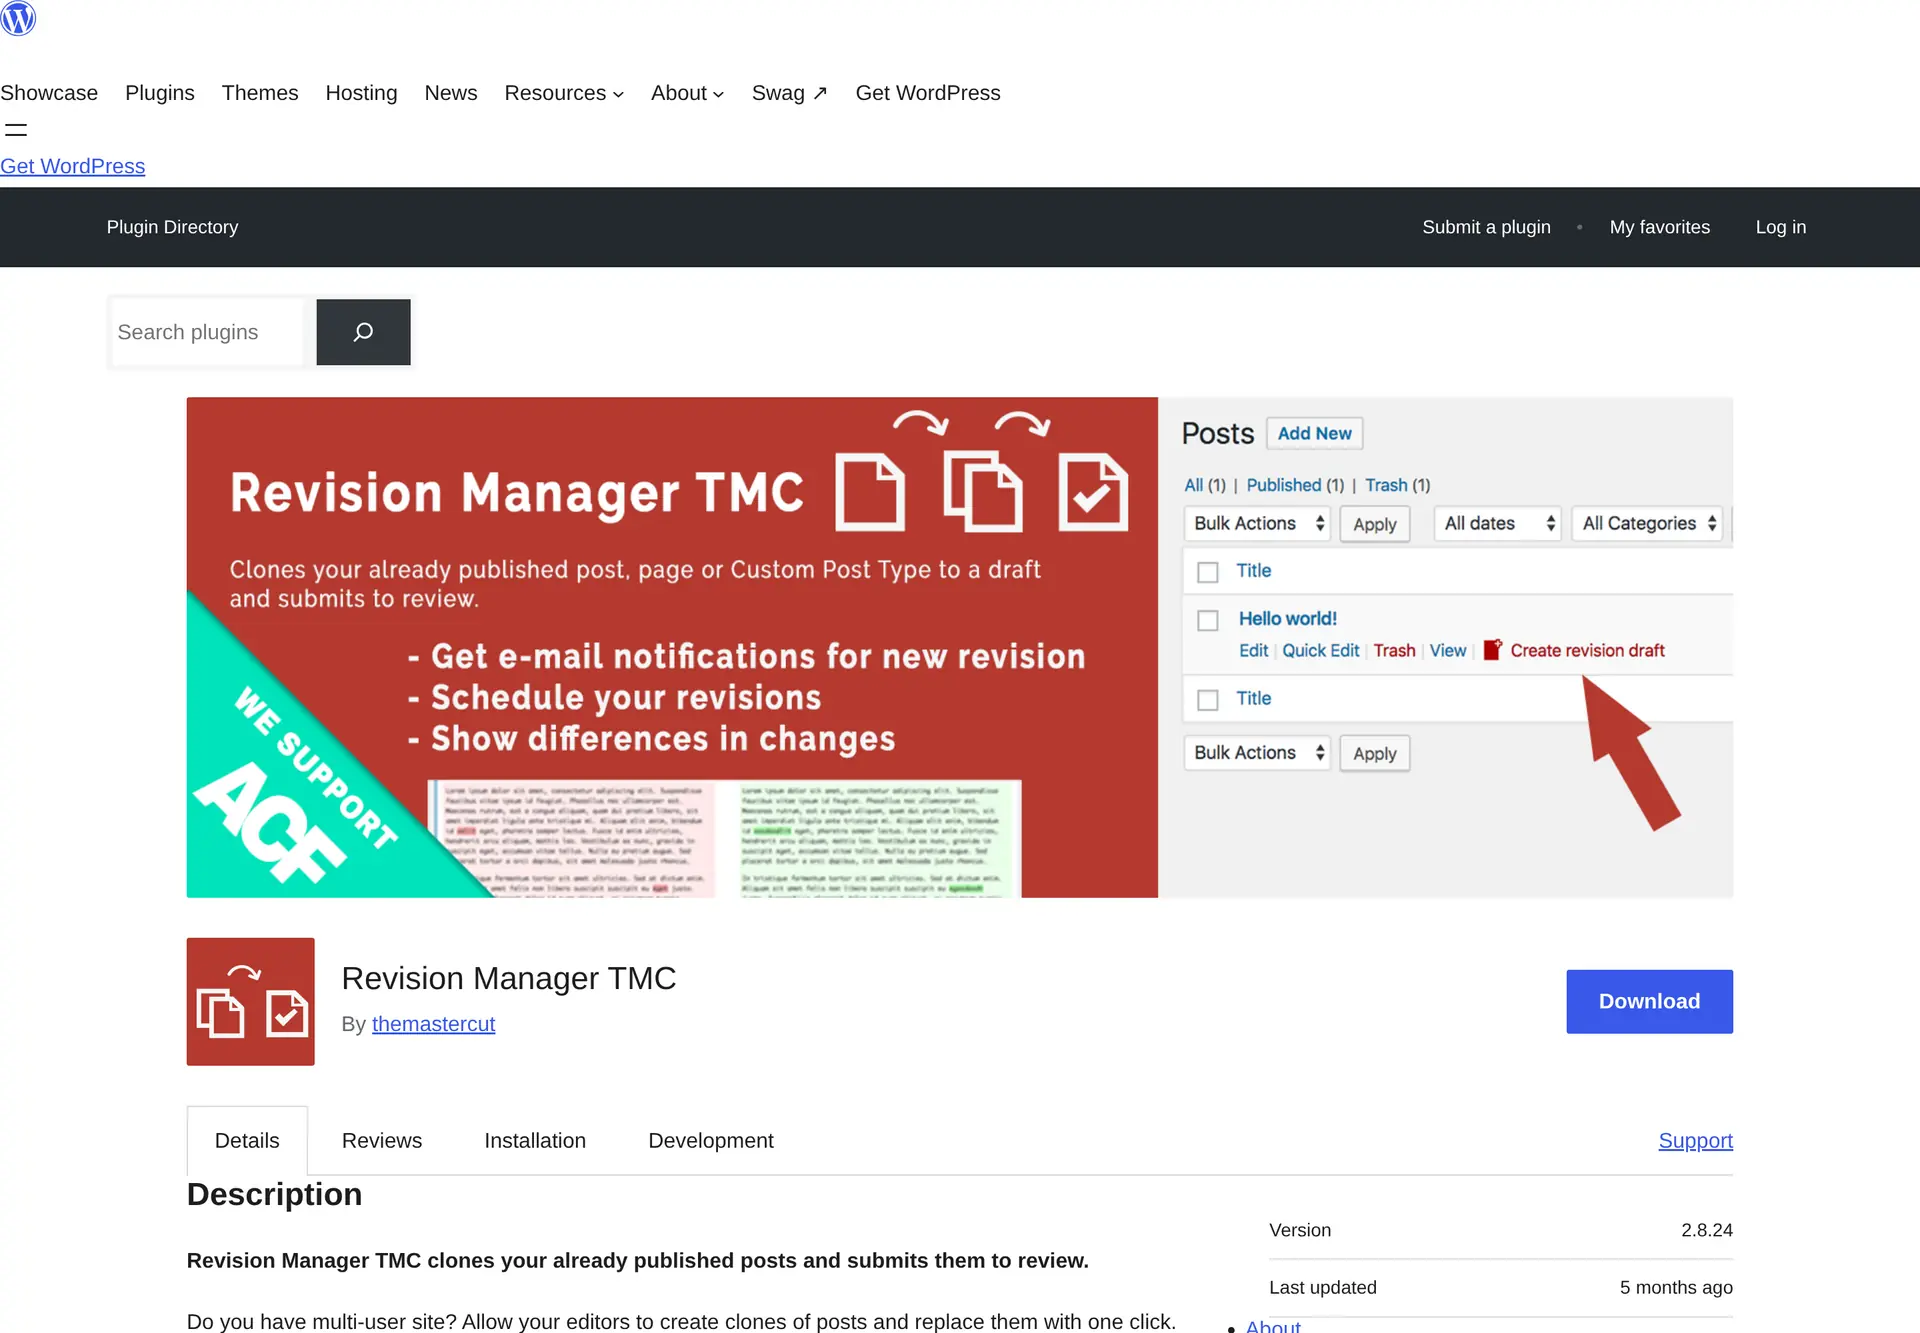Click the Revision Manager TMC title heading
This screenshot has width=1920, height=1333.
point(509,978)
